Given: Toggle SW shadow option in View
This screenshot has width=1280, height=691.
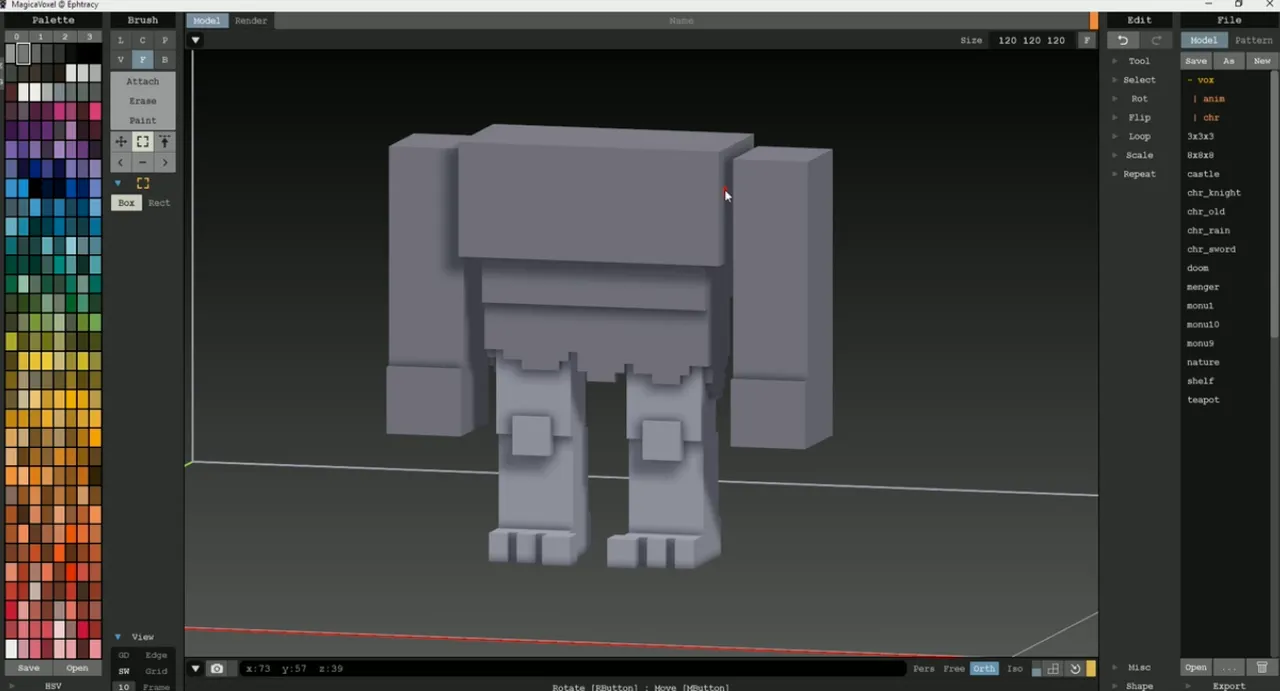Looking at the screenshot, I should tap(124, 671).
